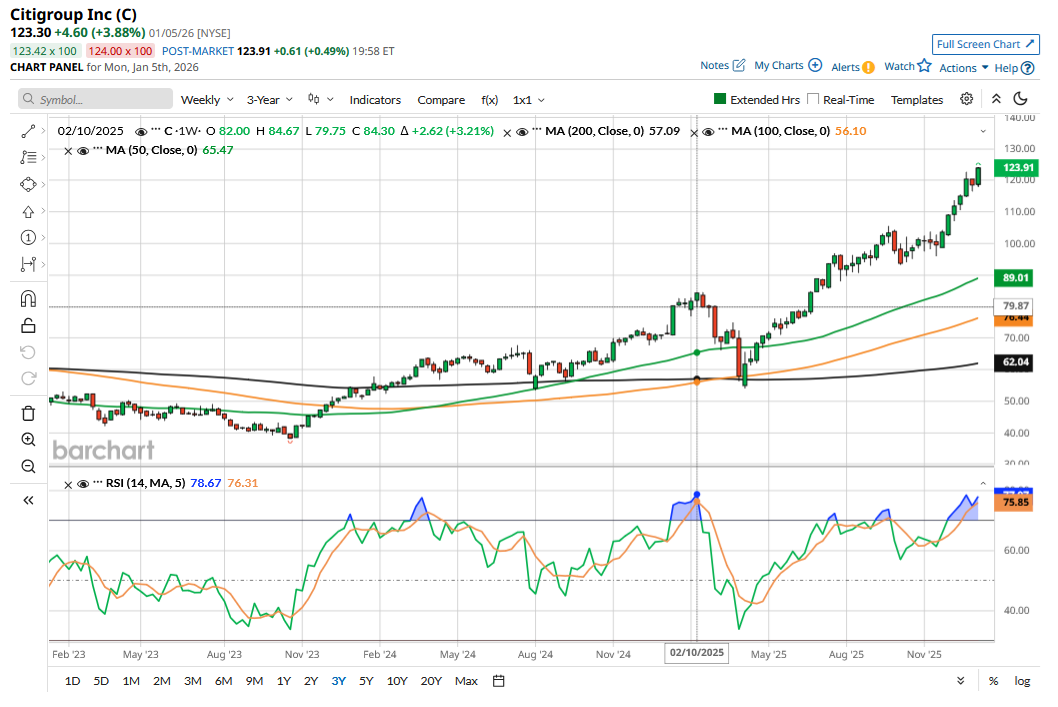
Task: Open the Weekly frequency dropdown
Action: pyautogui.click(x=207, y=100)
